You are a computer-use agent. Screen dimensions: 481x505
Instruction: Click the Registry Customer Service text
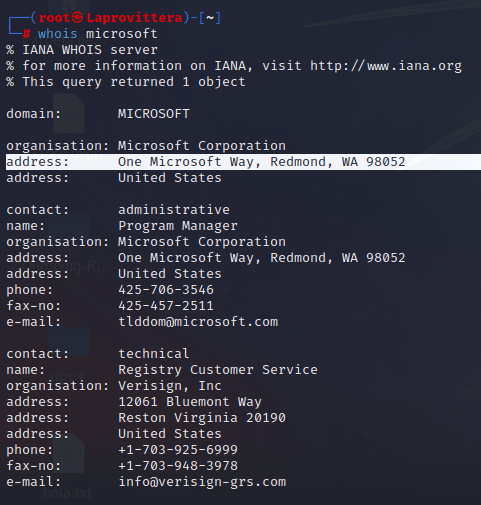pos(218,370)
